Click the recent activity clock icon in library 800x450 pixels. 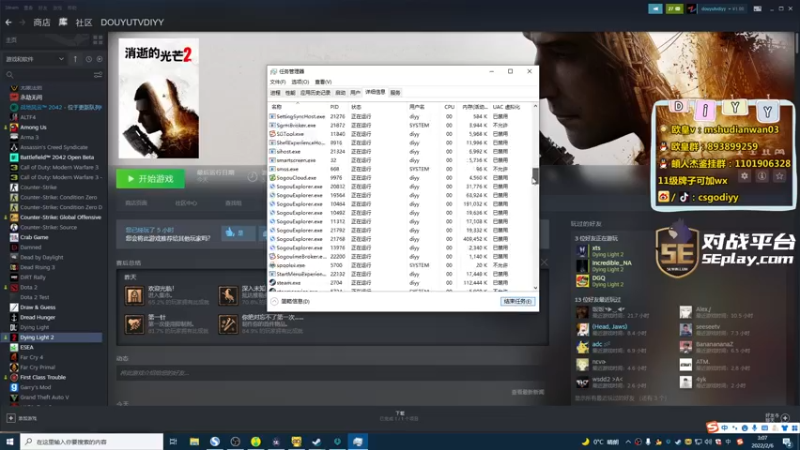(x=89, y=59)
